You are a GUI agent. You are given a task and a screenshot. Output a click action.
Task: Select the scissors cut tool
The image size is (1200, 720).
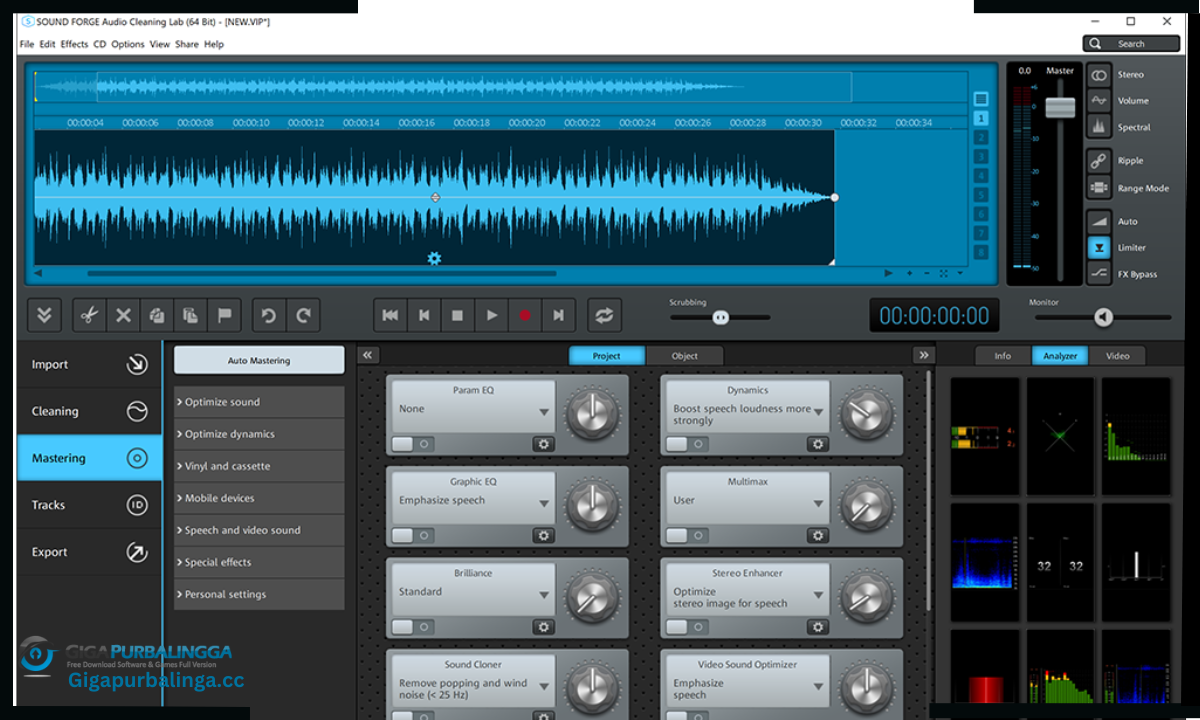point(88,315)
